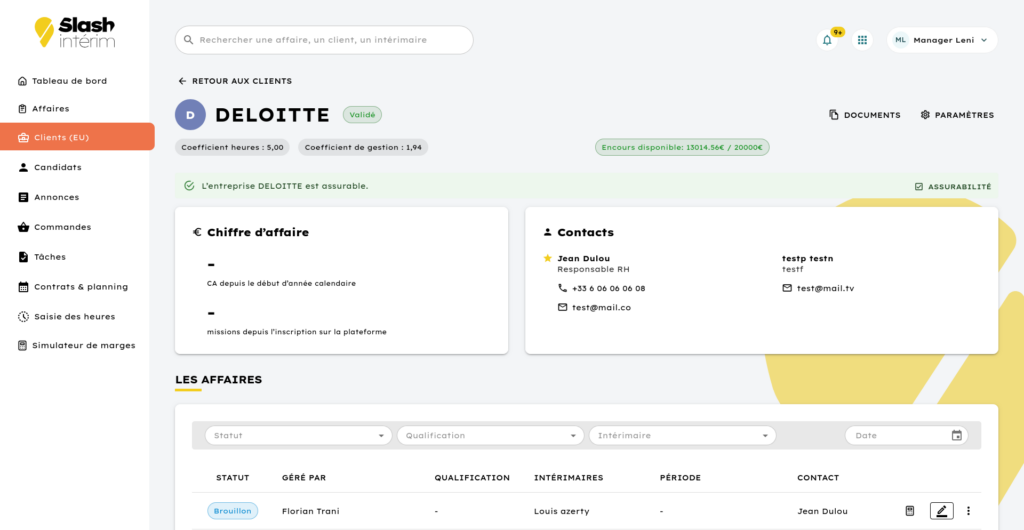
Task: Open the apps grid menu
Action: (x=862, y=40)
